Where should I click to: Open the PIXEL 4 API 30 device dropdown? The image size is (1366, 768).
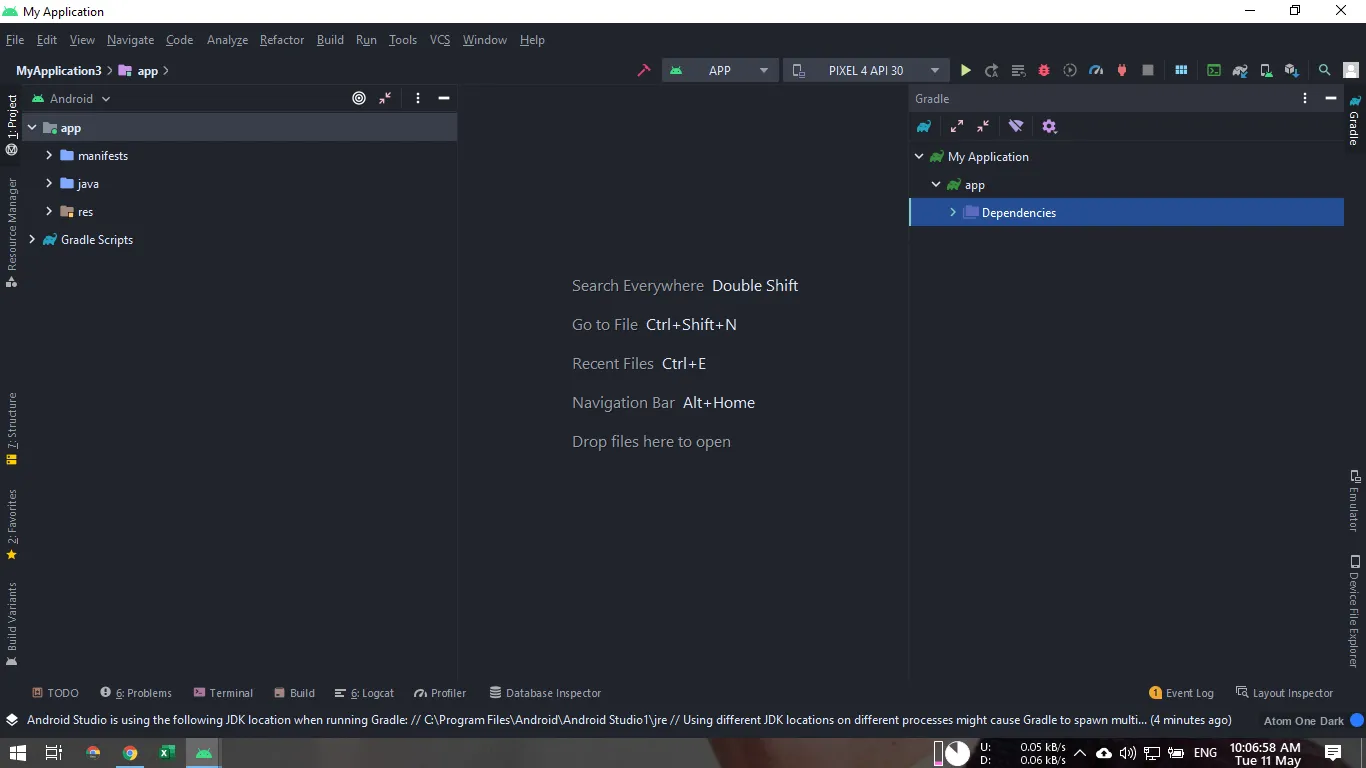(x=866, y=70)
